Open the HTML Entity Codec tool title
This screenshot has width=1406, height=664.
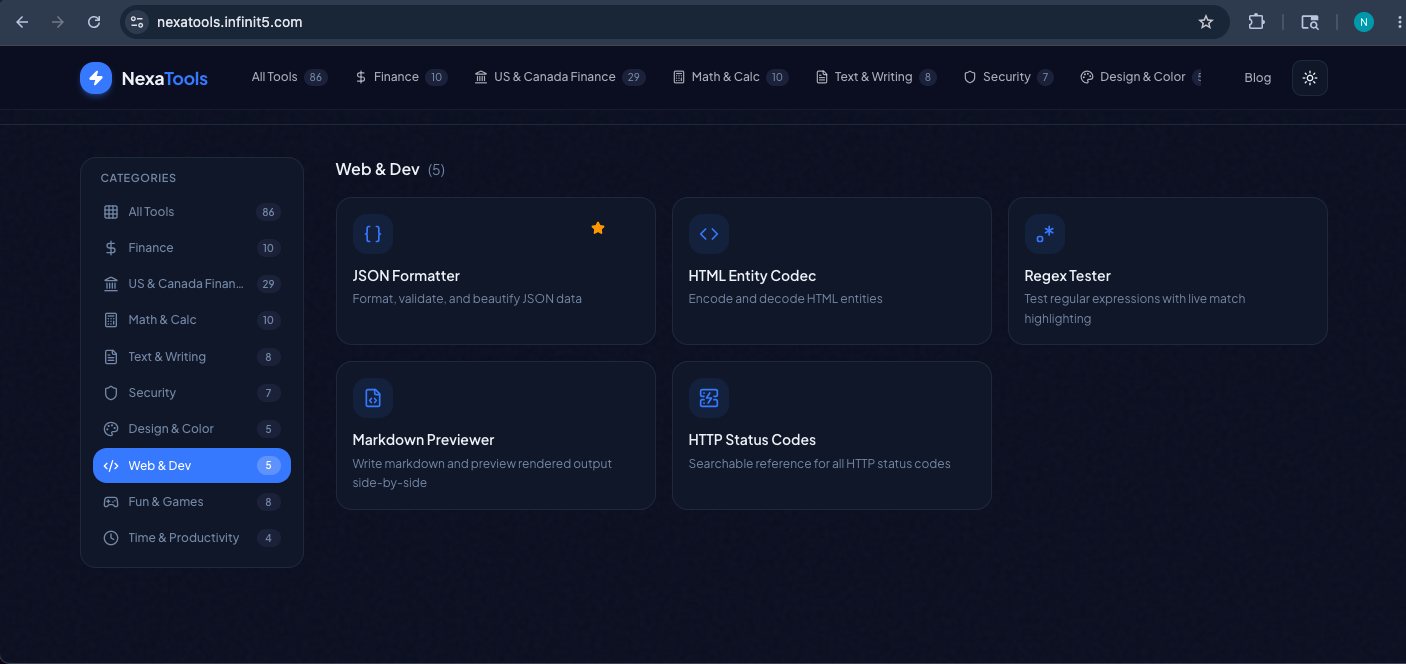(752, 276)
